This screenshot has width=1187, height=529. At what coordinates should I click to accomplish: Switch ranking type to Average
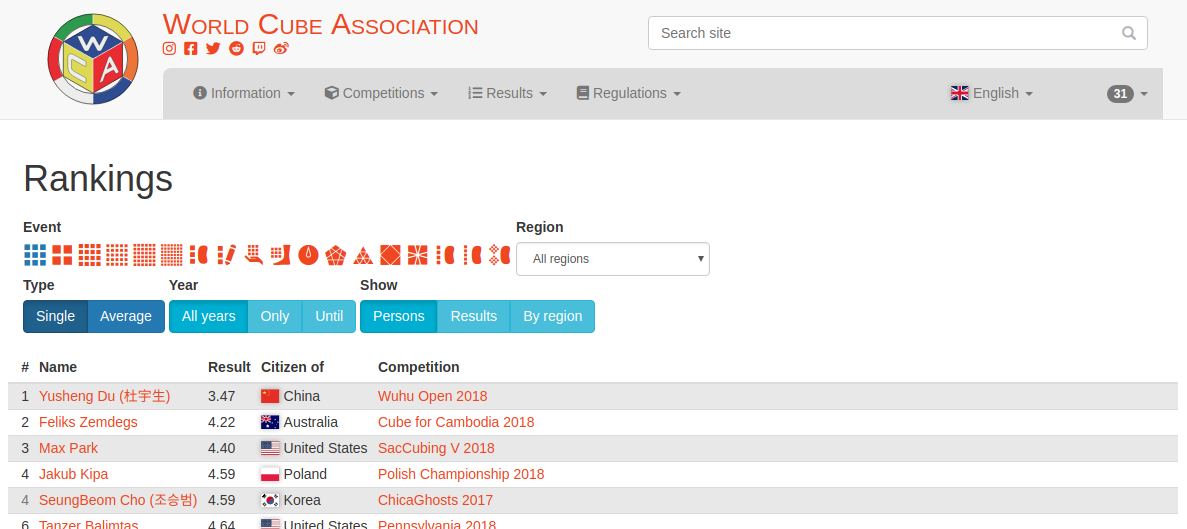pos(126,316)
